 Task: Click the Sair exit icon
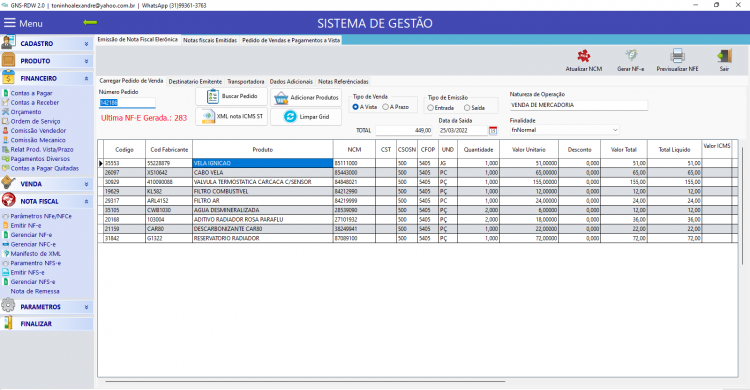tap(724, 56)
